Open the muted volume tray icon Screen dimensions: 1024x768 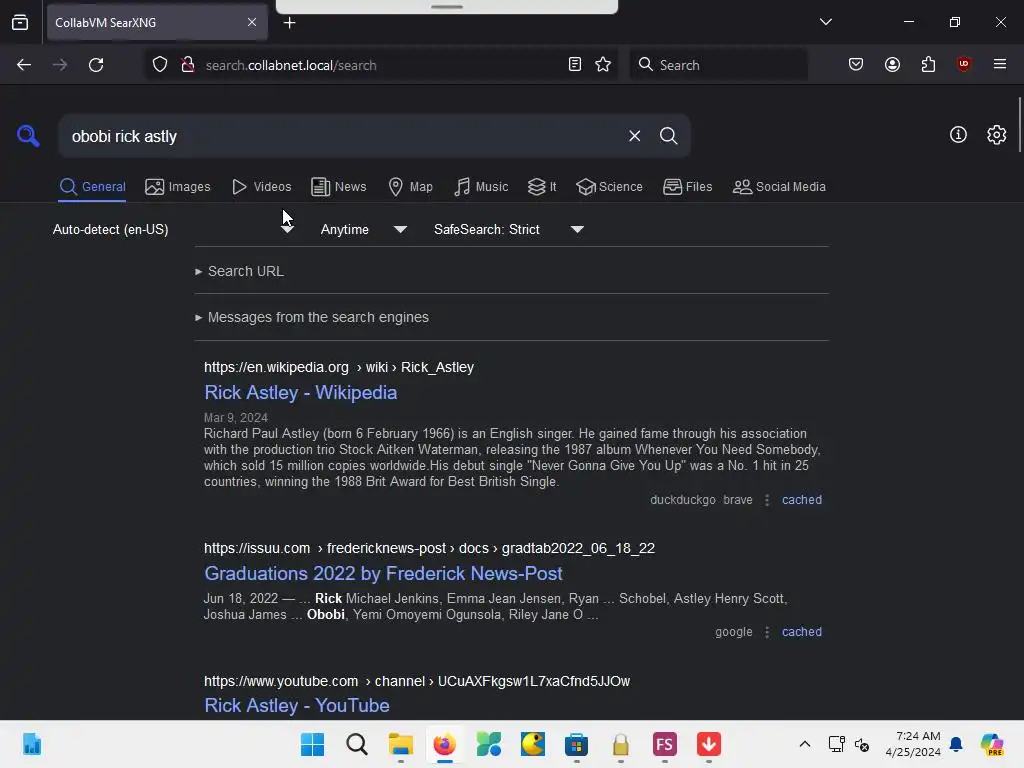(861, 744)
